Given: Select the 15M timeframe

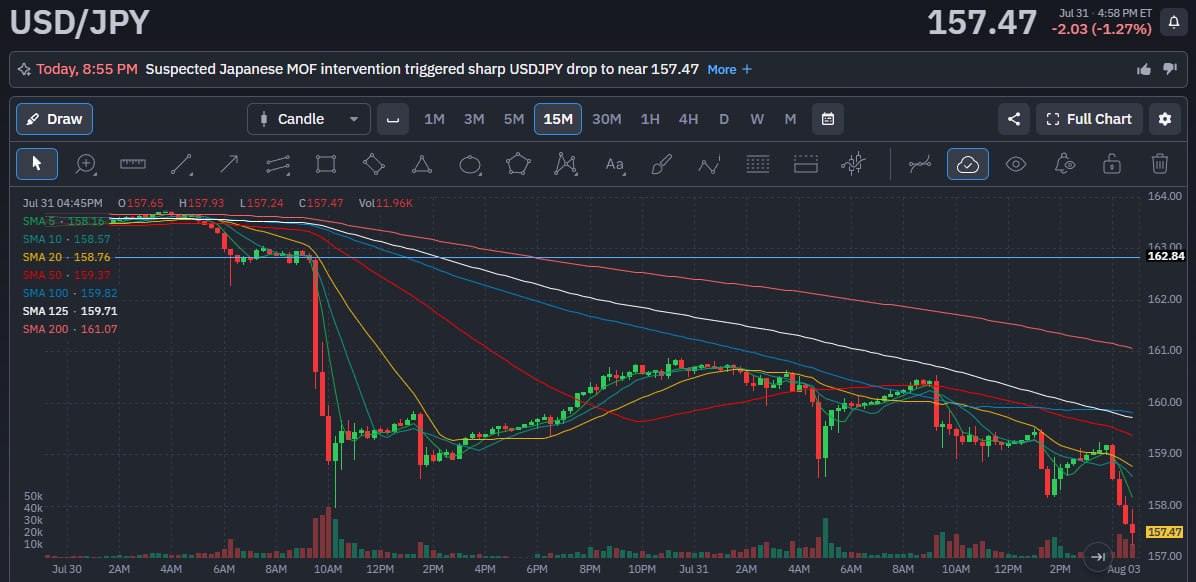Looking at the screenshot, I should pos(558,119).
